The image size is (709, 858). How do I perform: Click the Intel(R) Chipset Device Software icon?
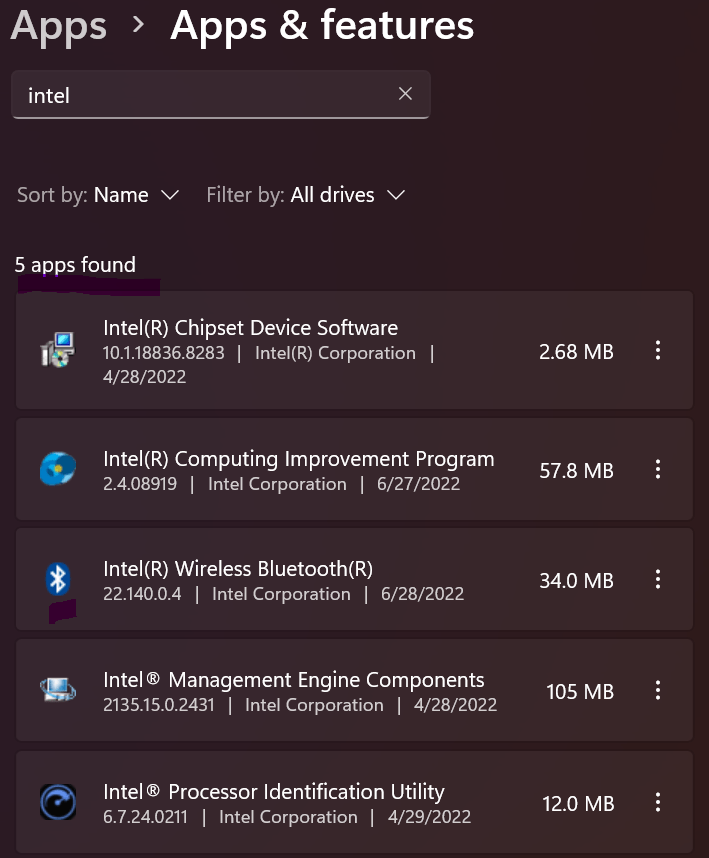tap(58, 351)
